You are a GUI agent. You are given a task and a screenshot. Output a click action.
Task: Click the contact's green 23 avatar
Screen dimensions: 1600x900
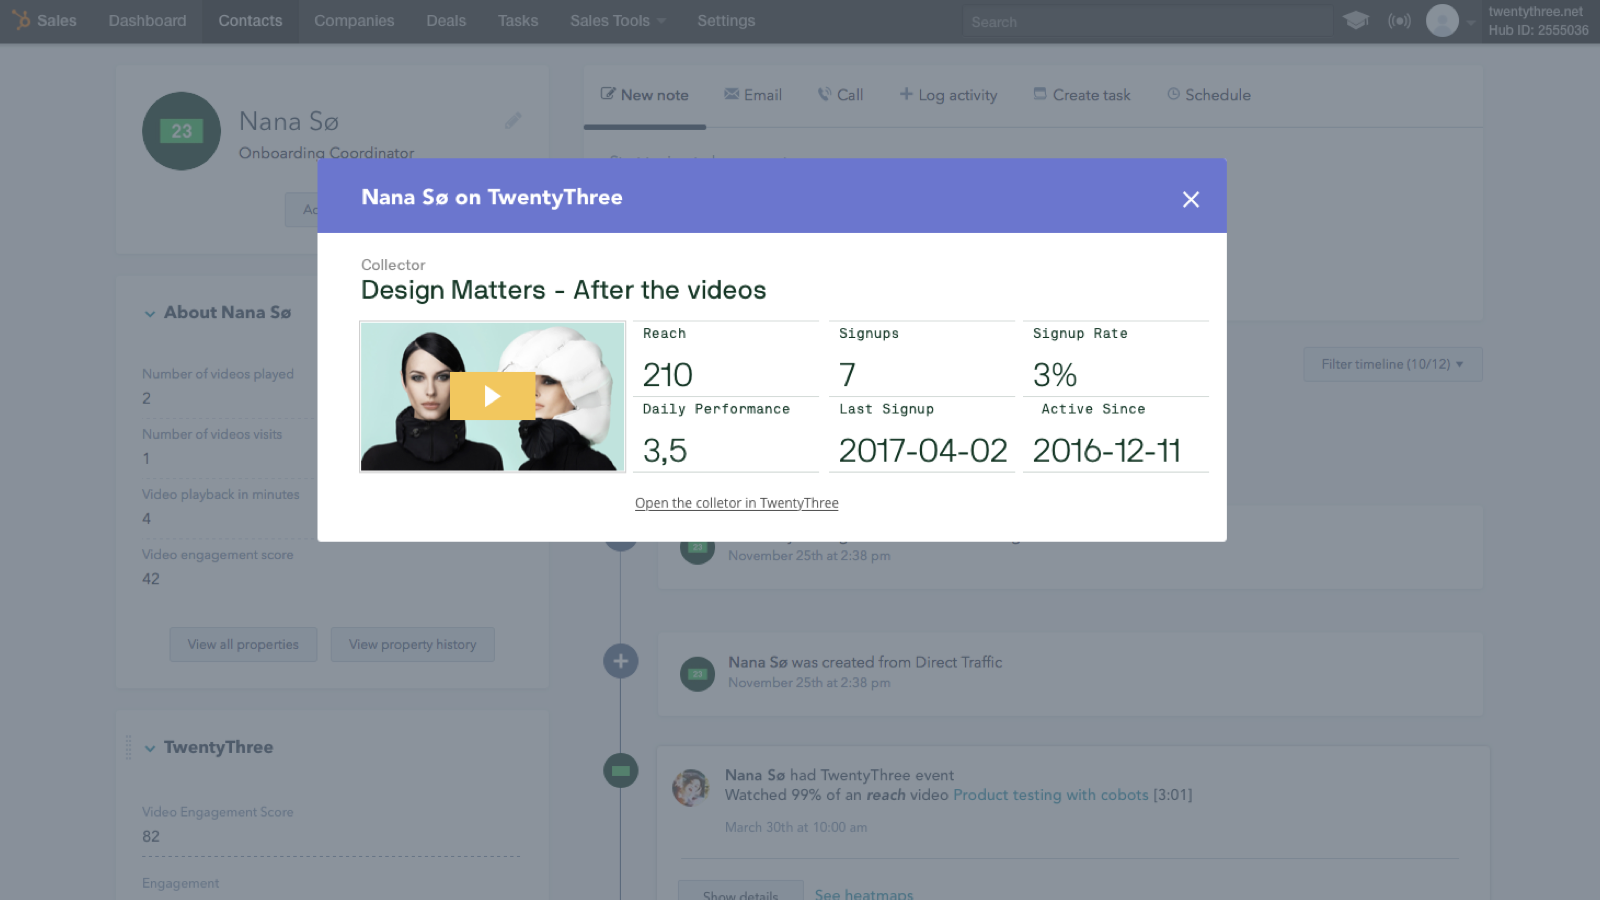[x=181, y=131]
